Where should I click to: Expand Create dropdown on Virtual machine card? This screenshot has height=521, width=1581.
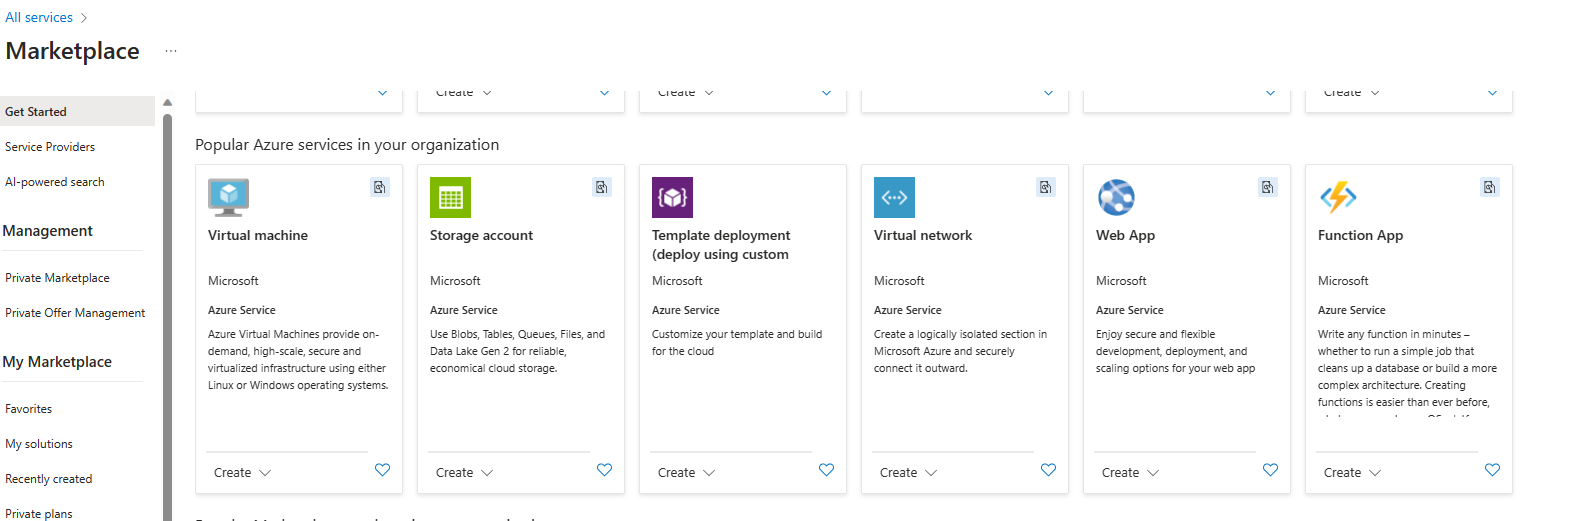(243, 473)
